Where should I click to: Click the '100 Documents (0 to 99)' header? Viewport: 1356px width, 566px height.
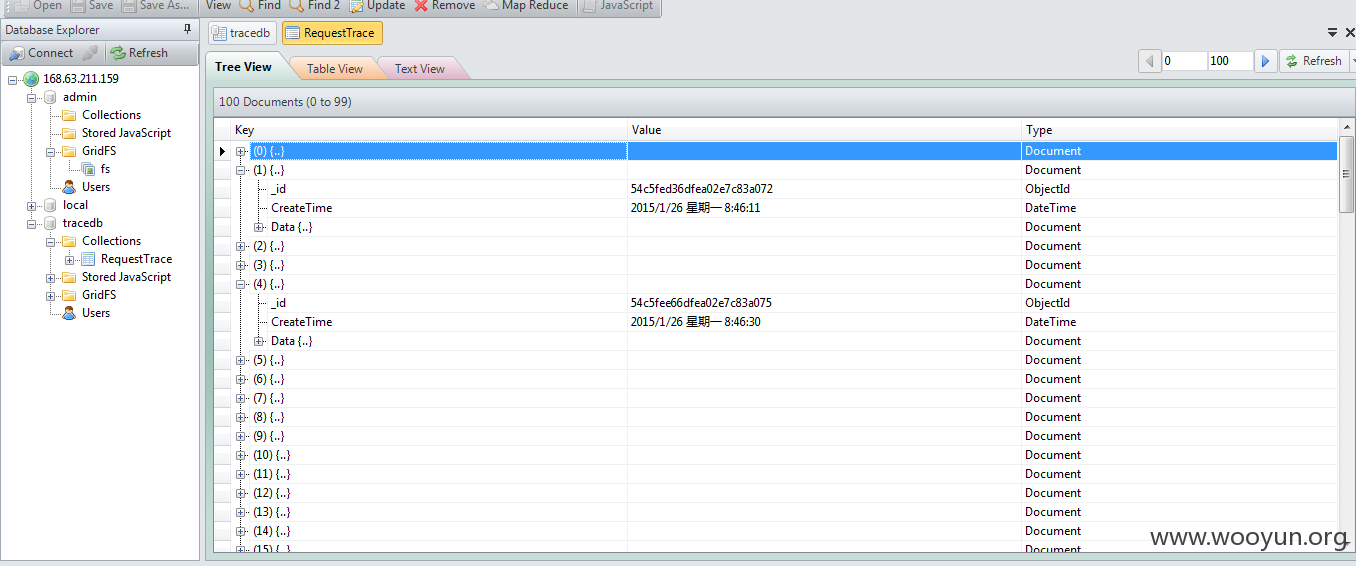[285, 102]
